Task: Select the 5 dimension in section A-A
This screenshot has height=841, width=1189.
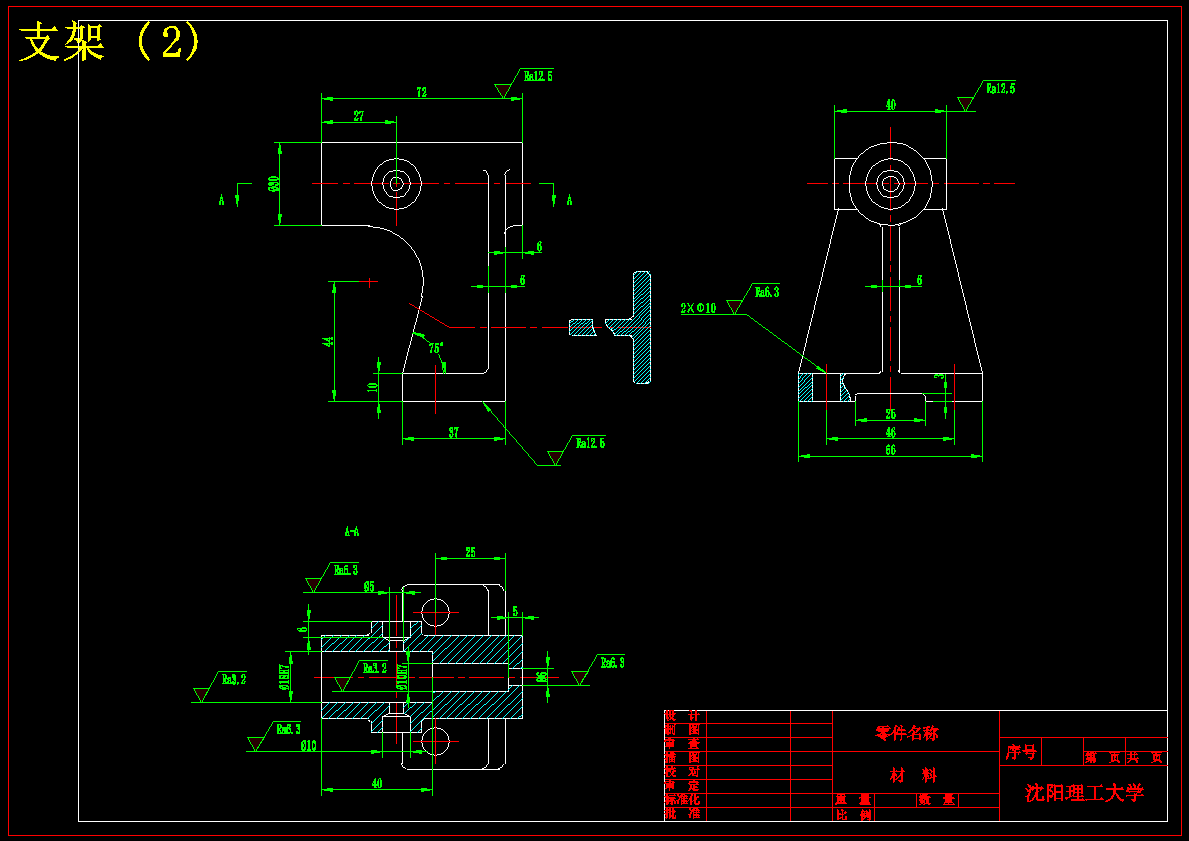Action: 516,611
